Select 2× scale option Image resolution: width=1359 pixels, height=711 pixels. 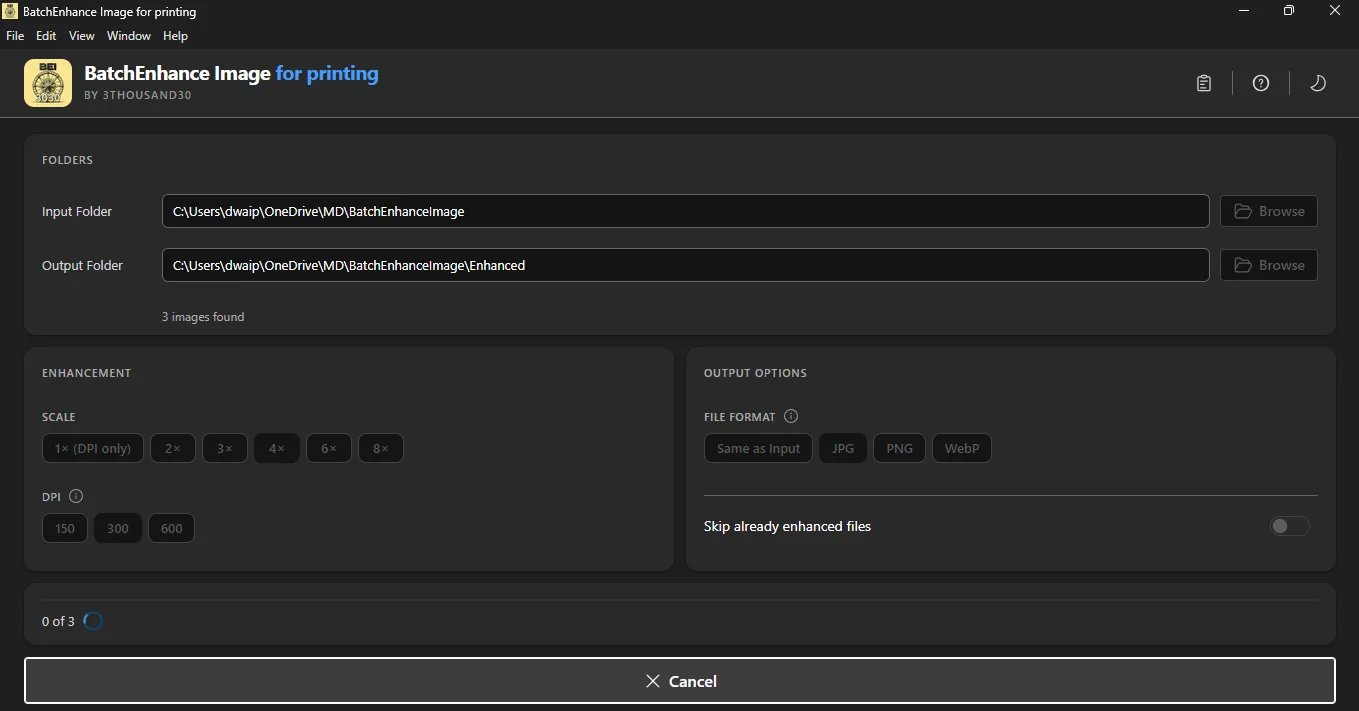pos(173,448)
